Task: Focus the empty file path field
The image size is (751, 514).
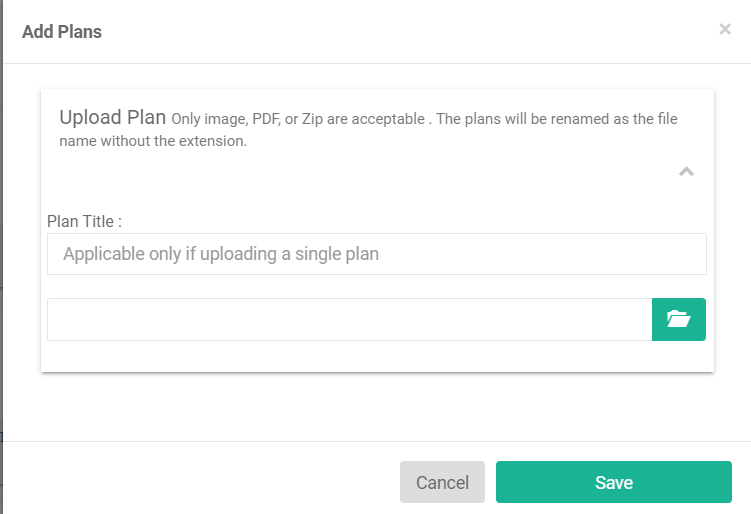Action: point(349,319)
